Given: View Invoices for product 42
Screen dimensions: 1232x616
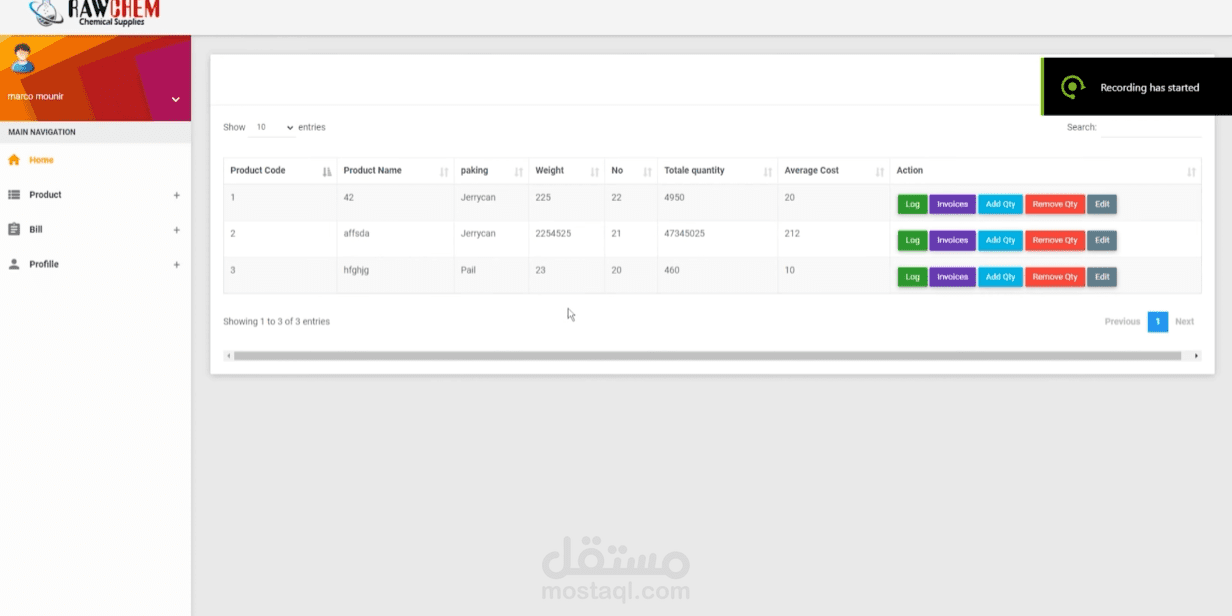Looking at the screenshot, I should point(952,204).
